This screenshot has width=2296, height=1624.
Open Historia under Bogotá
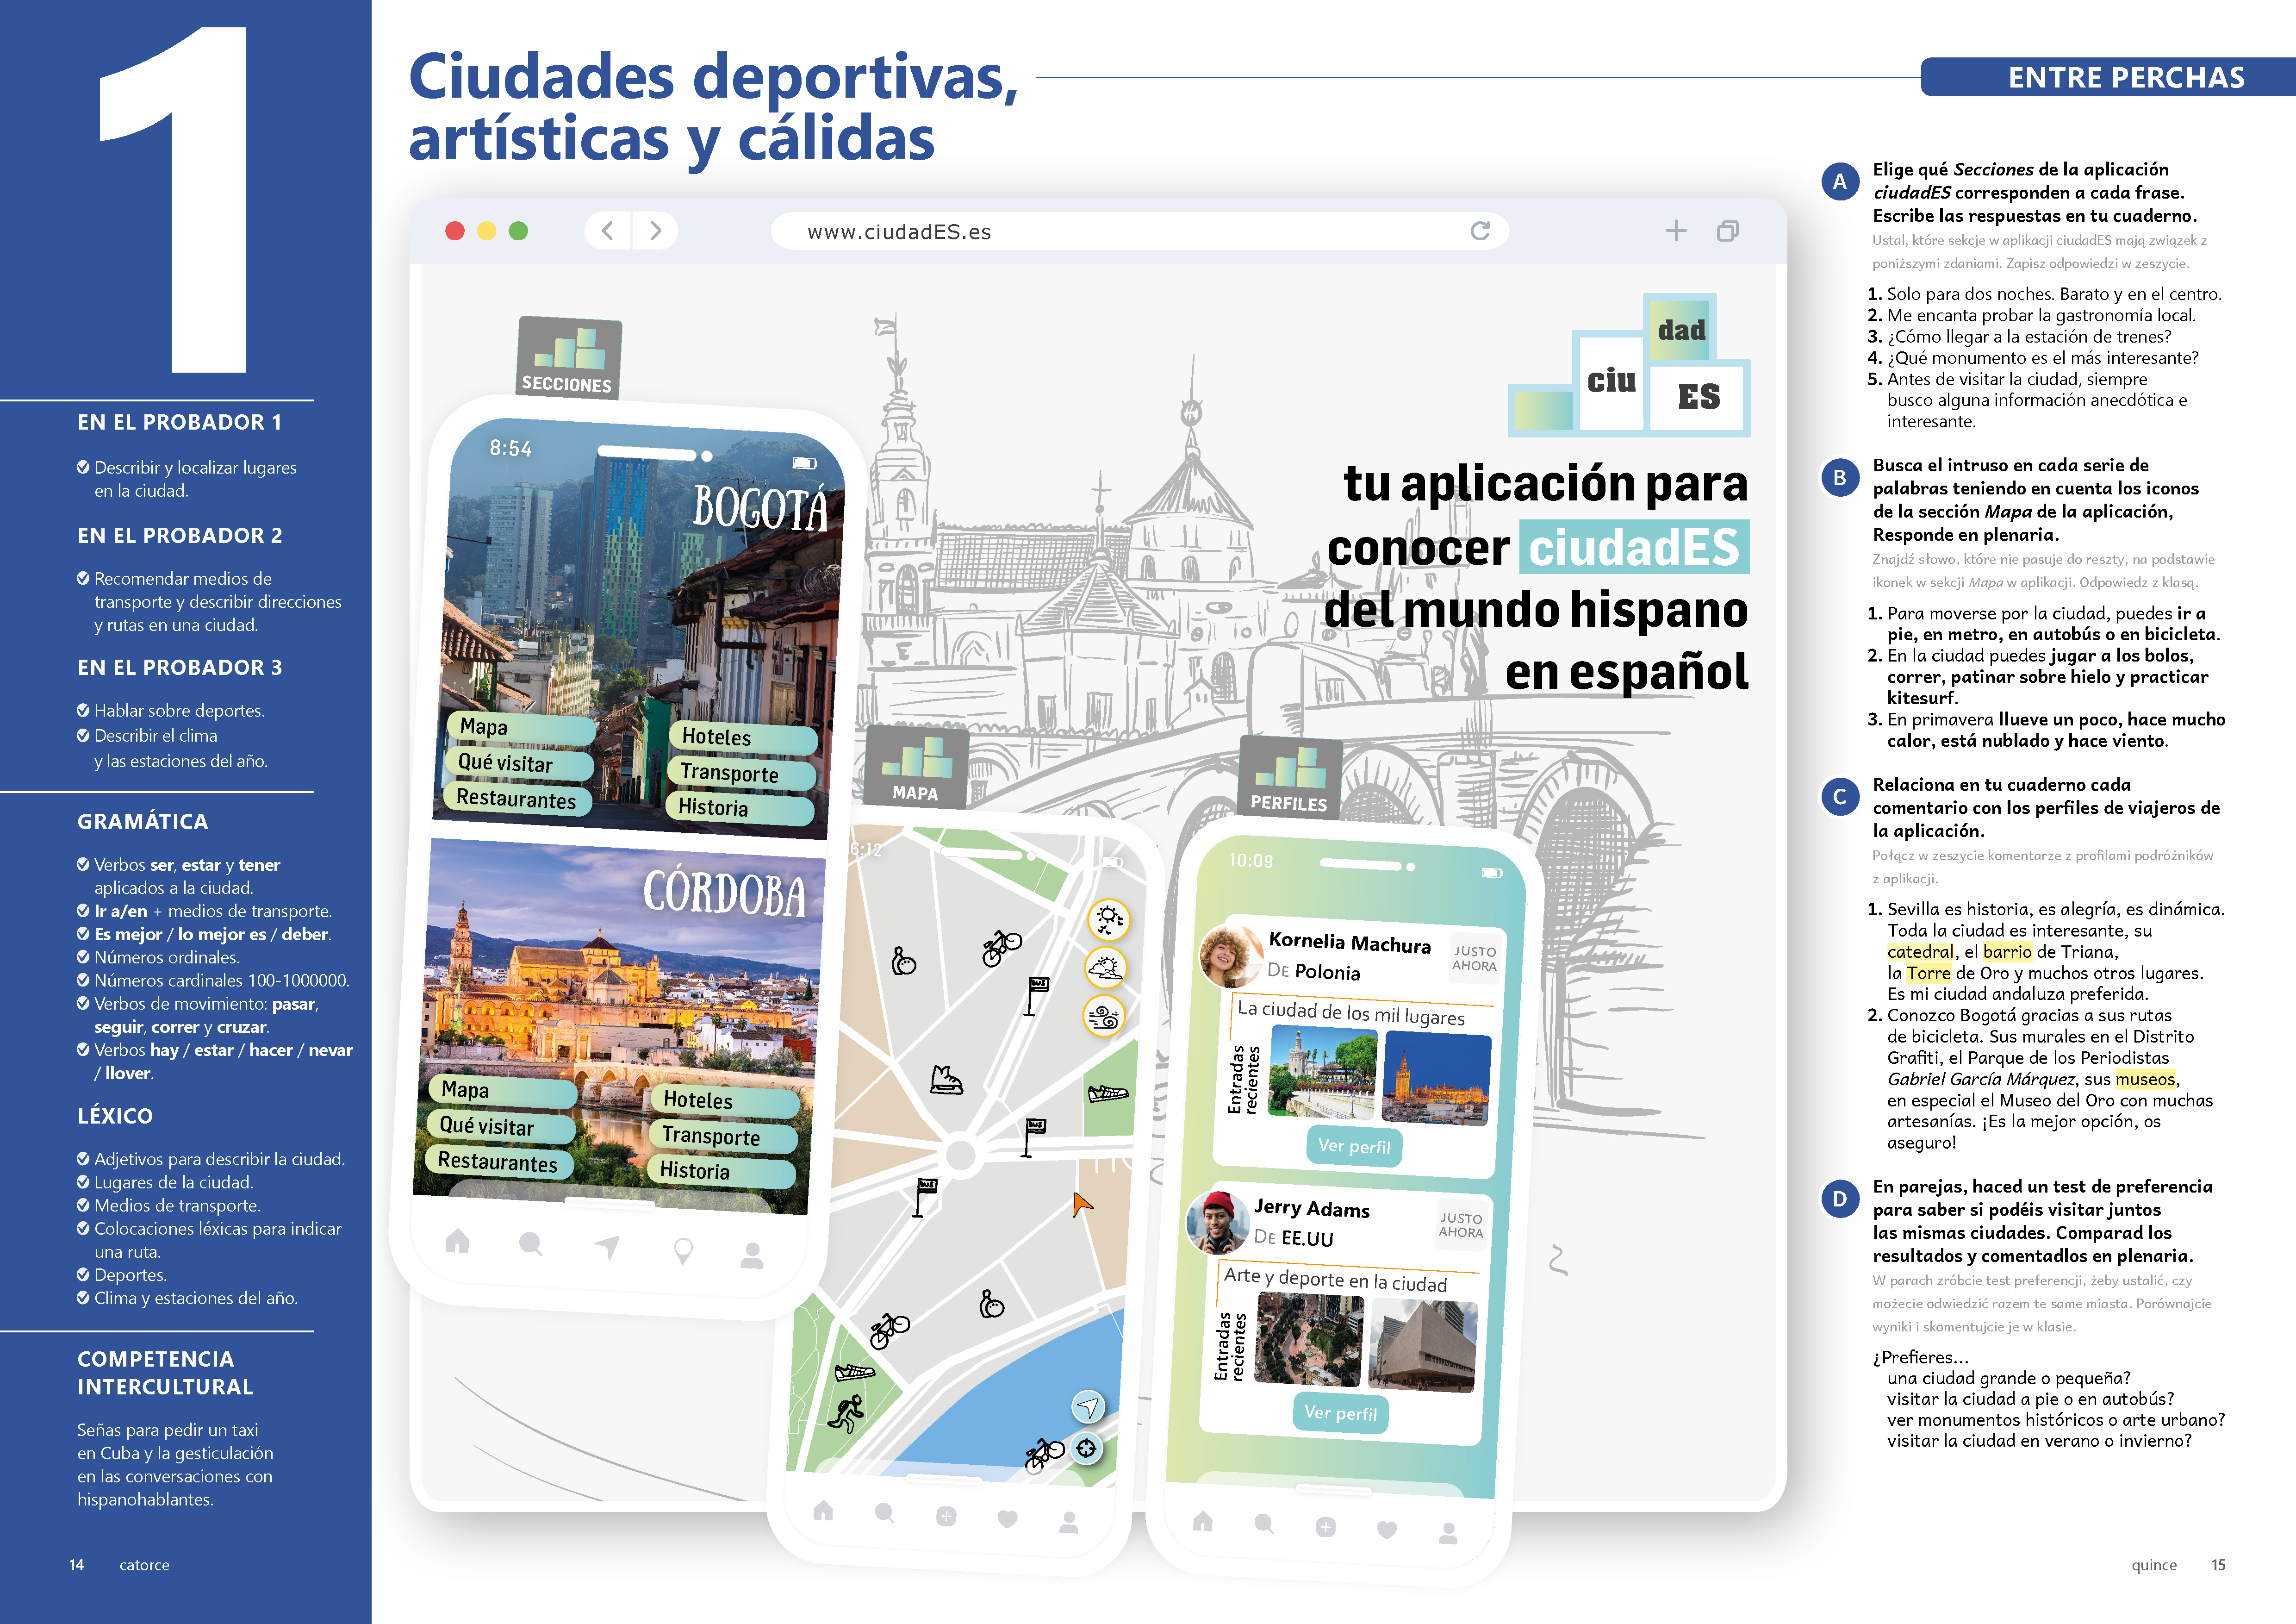pyautogui.click(x=739, y=808)
